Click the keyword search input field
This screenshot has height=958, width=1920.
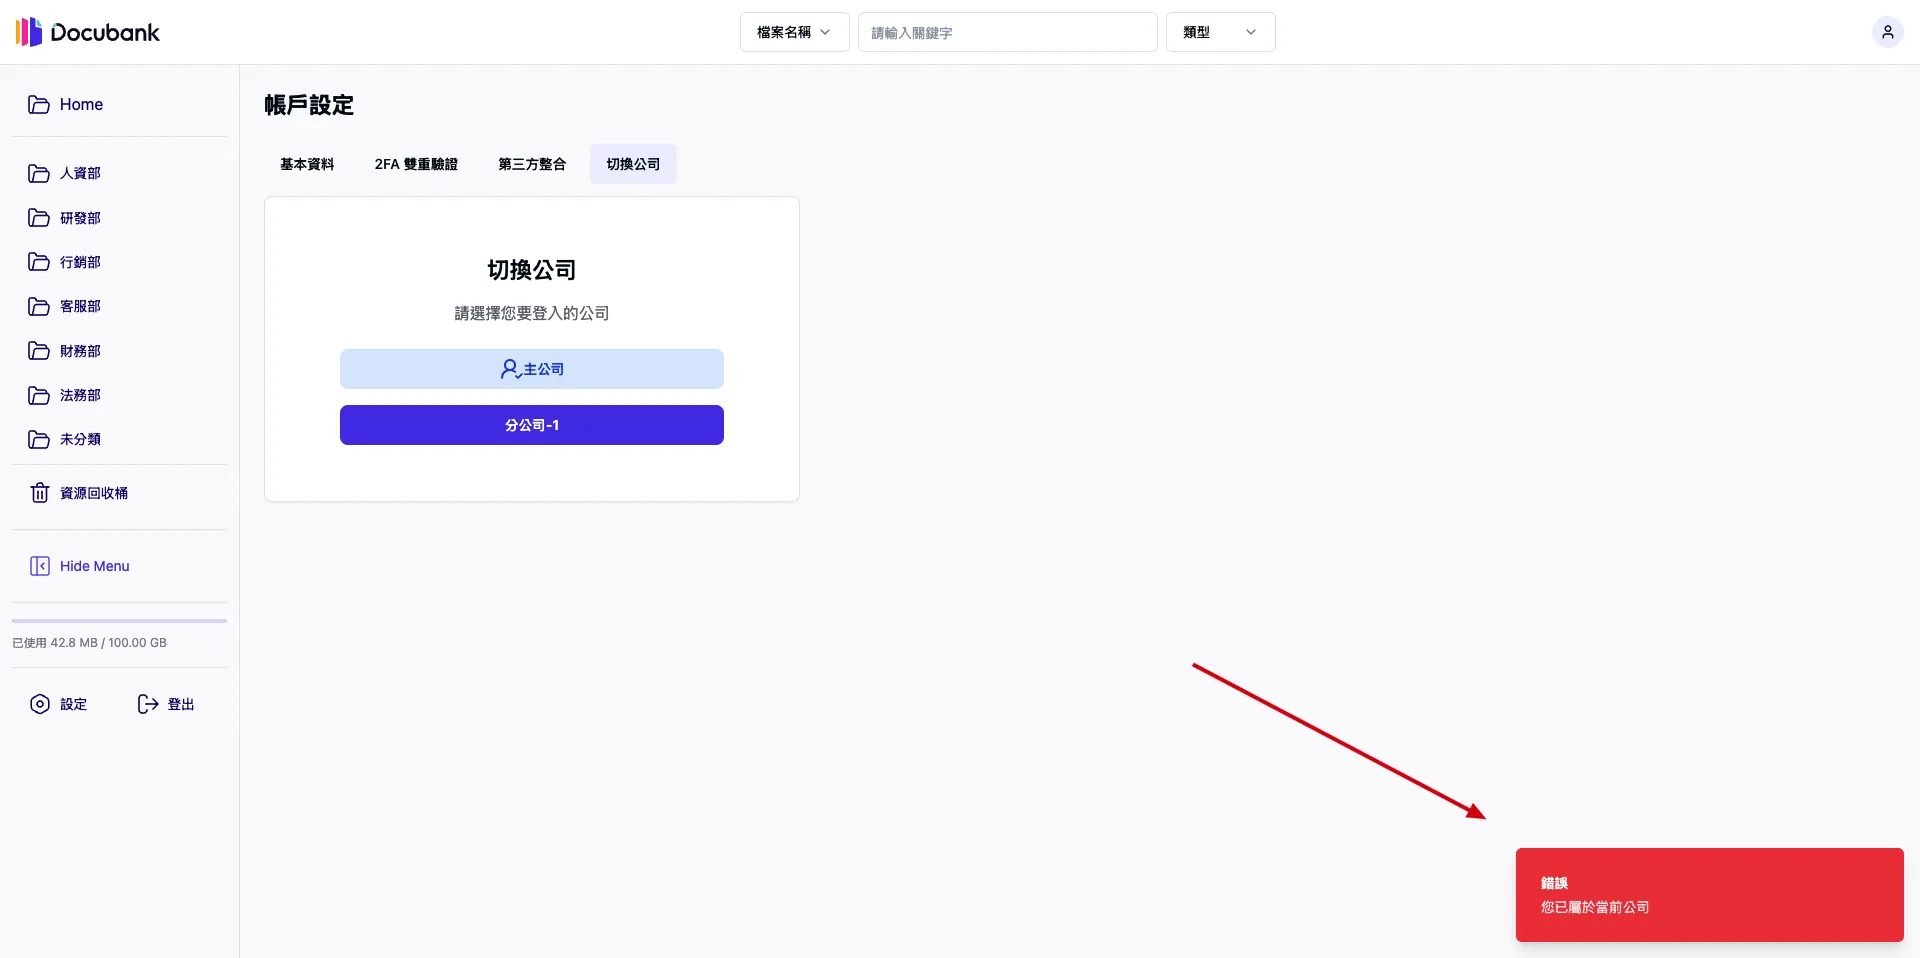pyautogui.click(x=1007, y=32)
